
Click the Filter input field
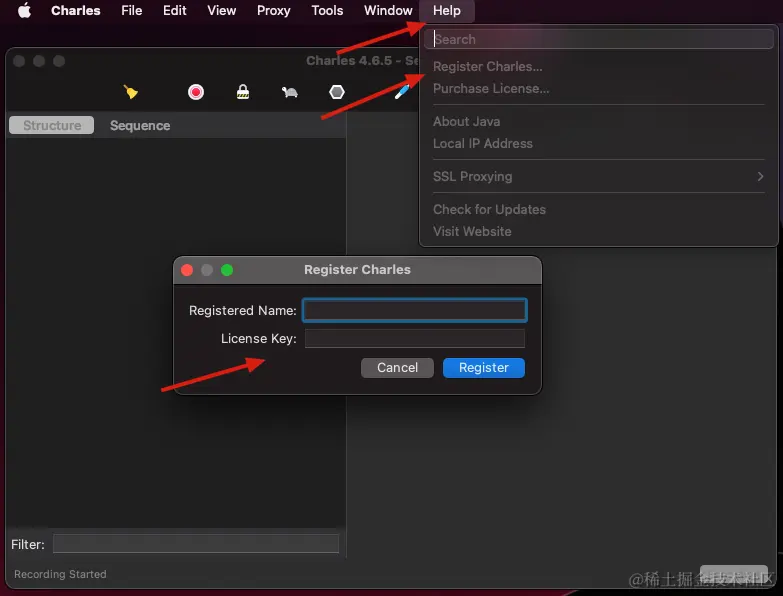(x=196, y=544)
